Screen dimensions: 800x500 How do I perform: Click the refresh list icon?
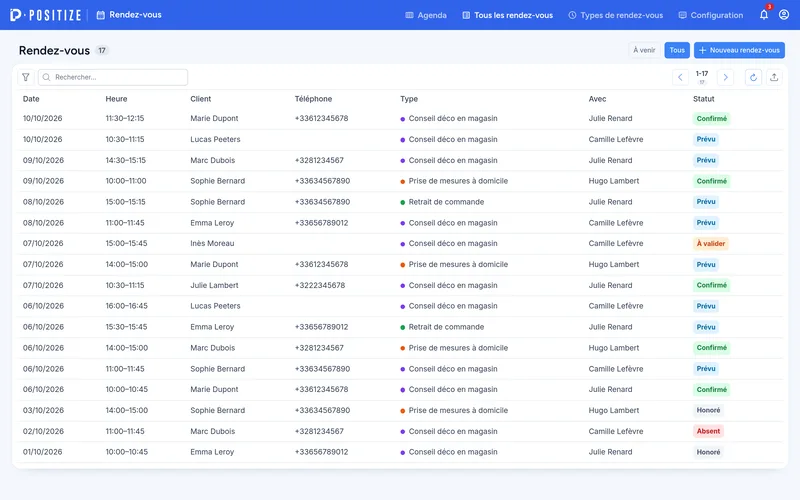(753, 78)
